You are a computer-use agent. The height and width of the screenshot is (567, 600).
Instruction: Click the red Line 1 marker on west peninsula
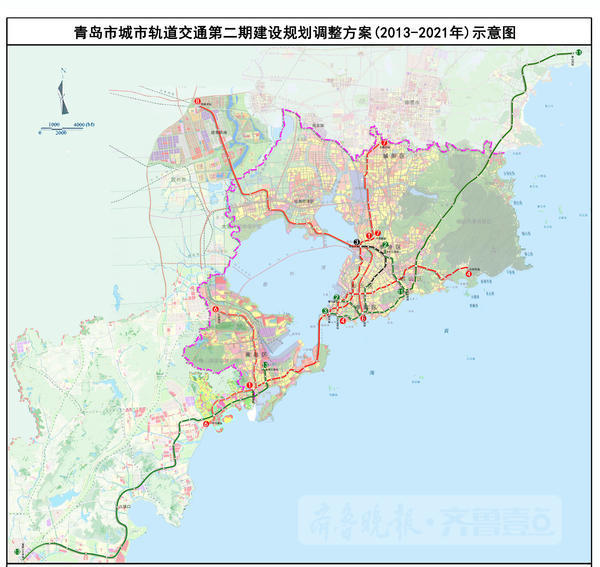(249, 385)
